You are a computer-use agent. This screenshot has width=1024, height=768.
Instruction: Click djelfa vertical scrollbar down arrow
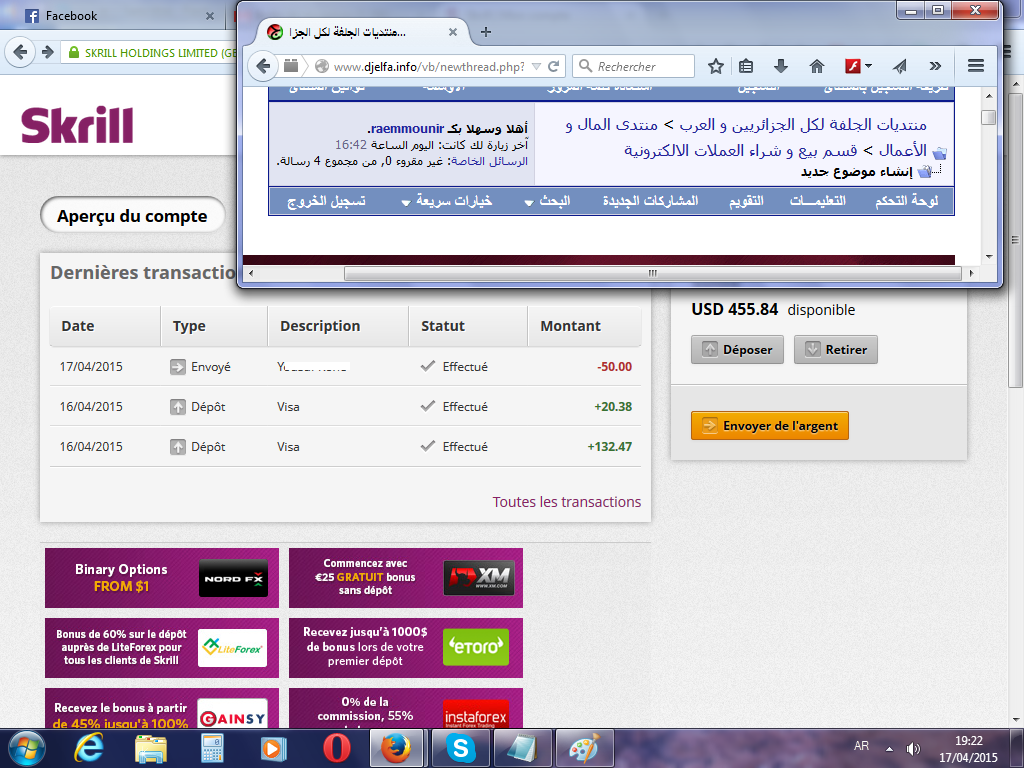point(989,257)
